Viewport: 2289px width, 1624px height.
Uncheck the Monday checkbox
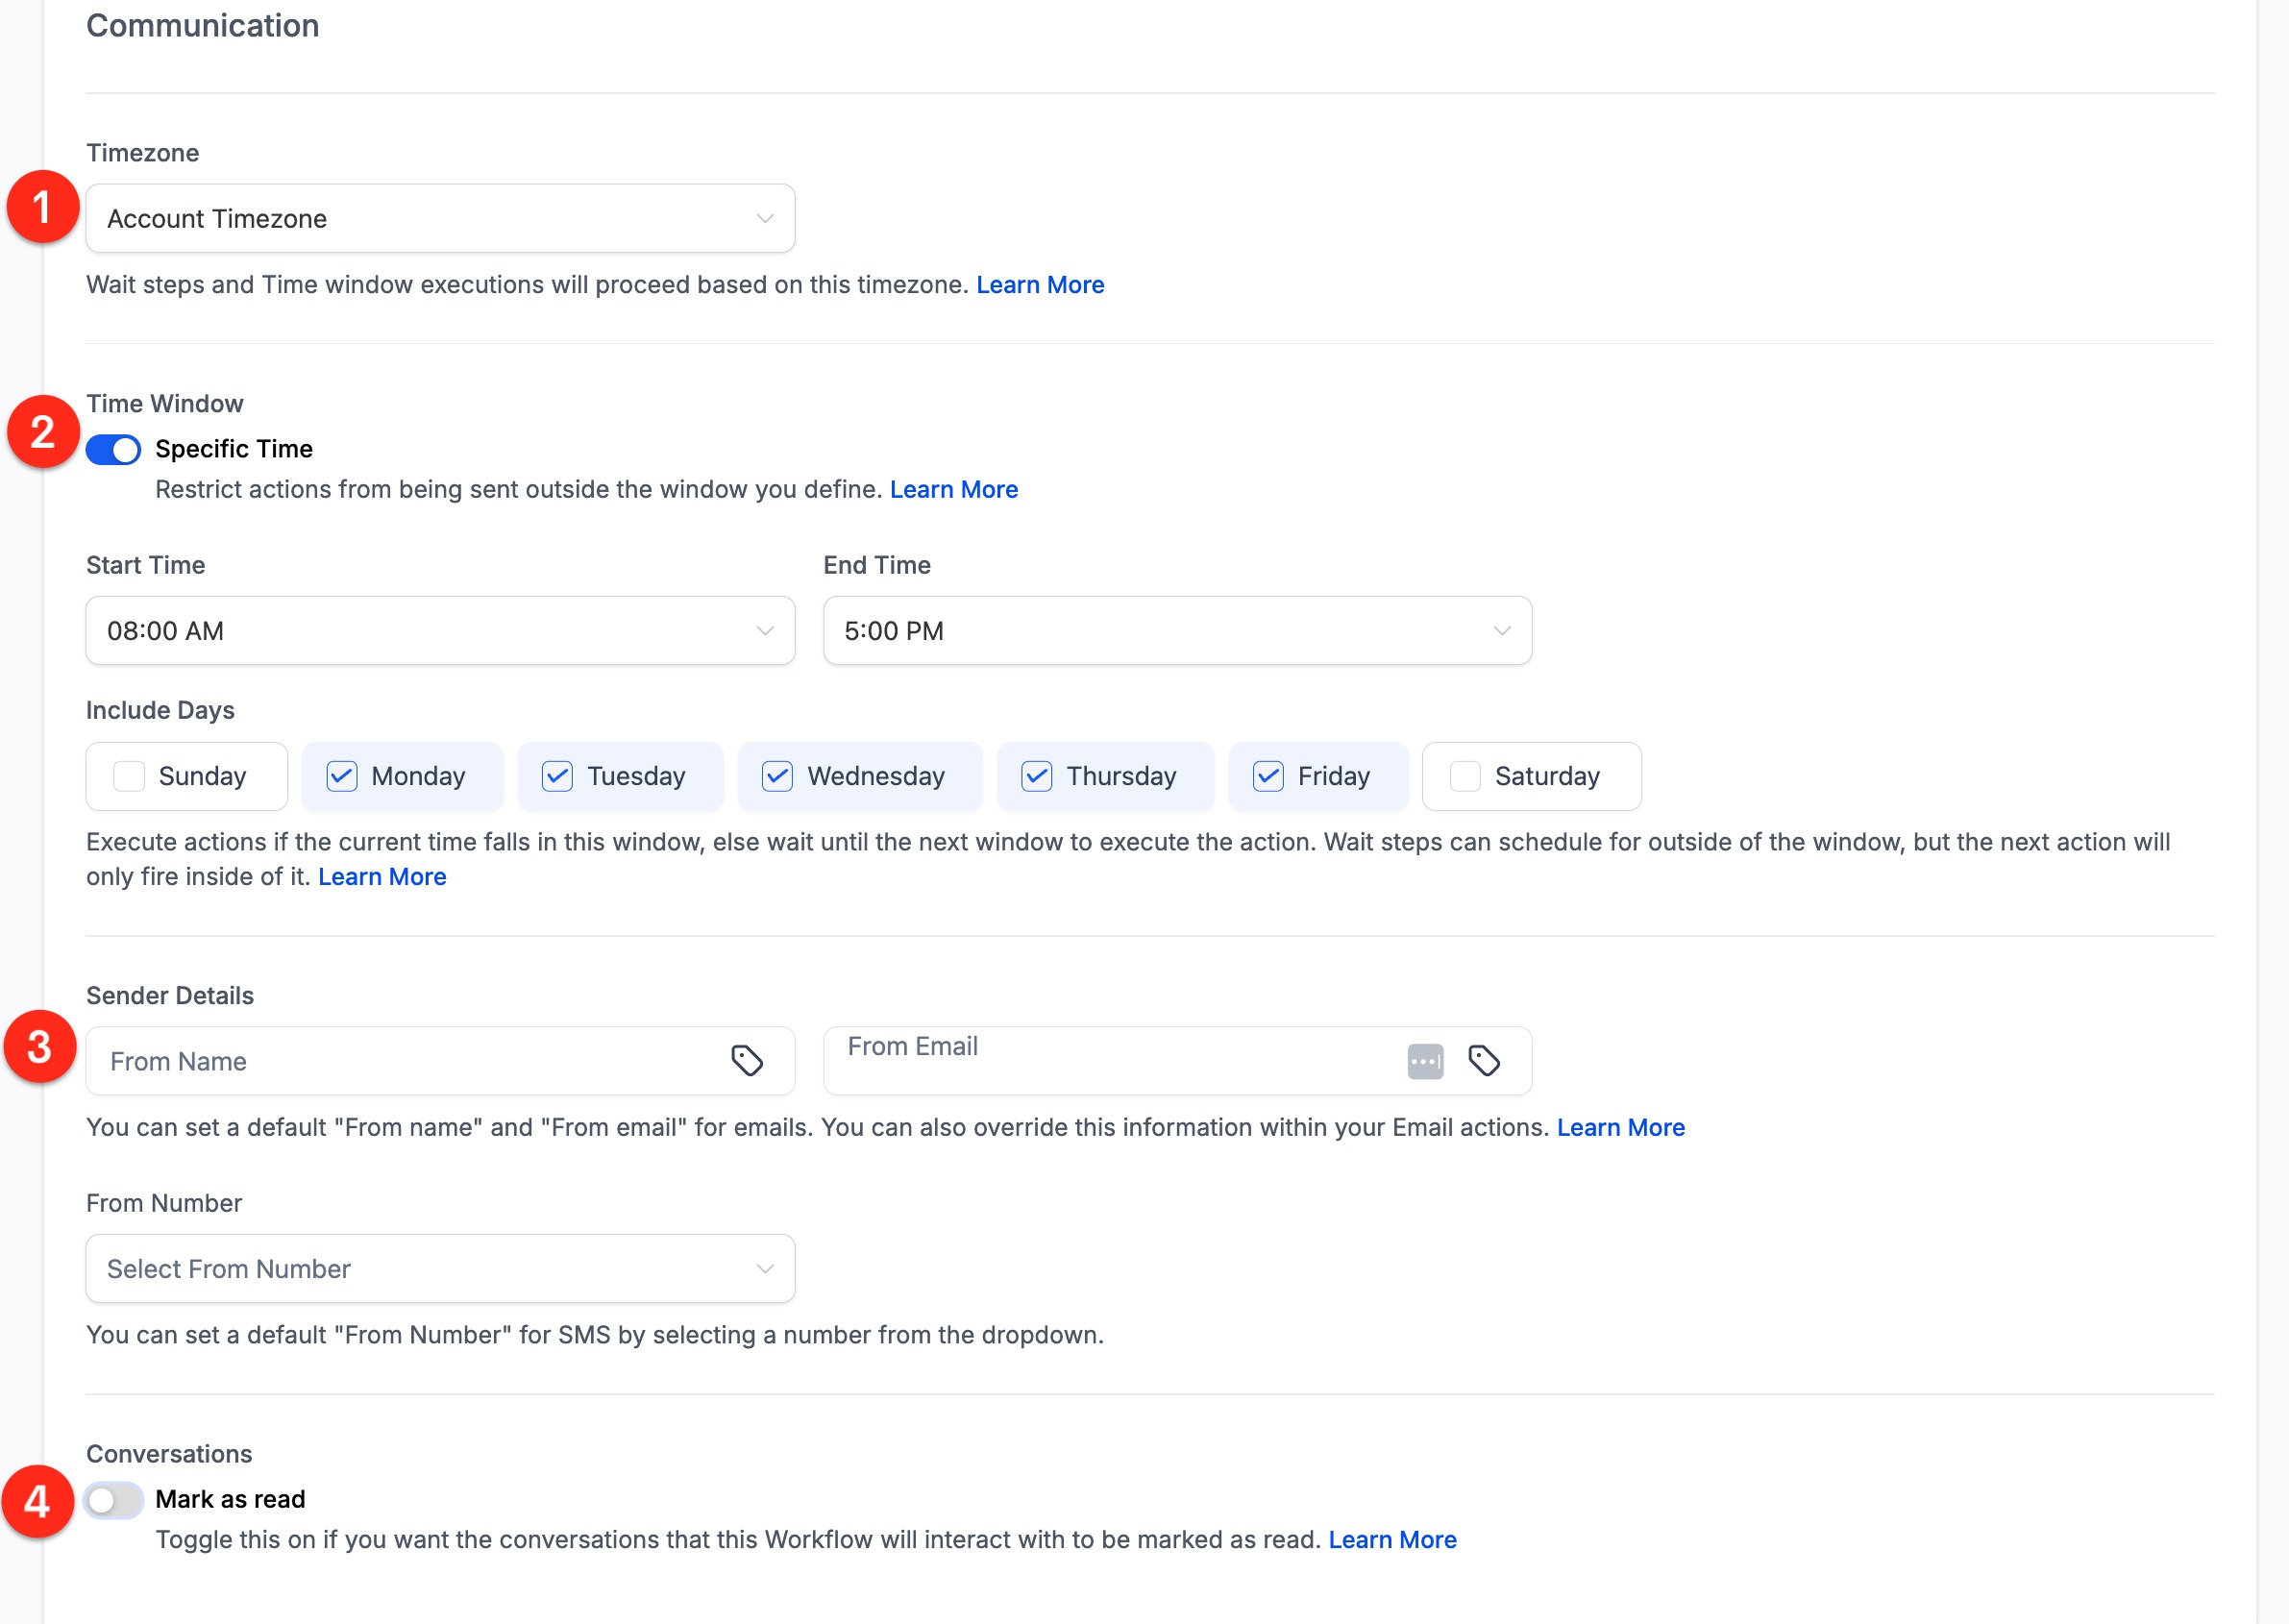342,776
